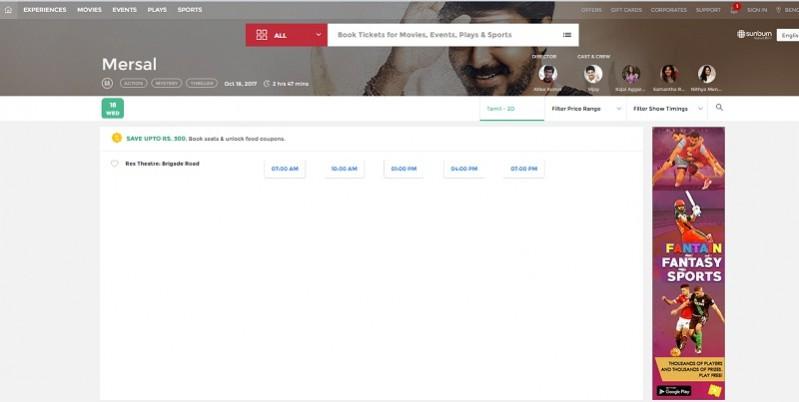This screenshot has width=799, height=402.
Task: Open the Plays menu
Action: point(157,10)
